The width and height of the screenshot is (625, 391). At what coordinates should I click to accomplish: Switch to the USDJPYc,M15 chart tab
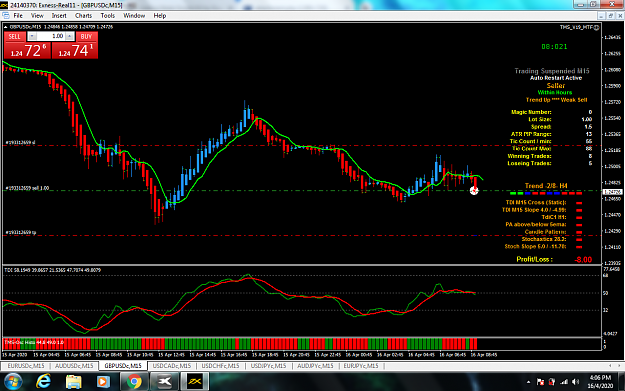pos(268,365)
